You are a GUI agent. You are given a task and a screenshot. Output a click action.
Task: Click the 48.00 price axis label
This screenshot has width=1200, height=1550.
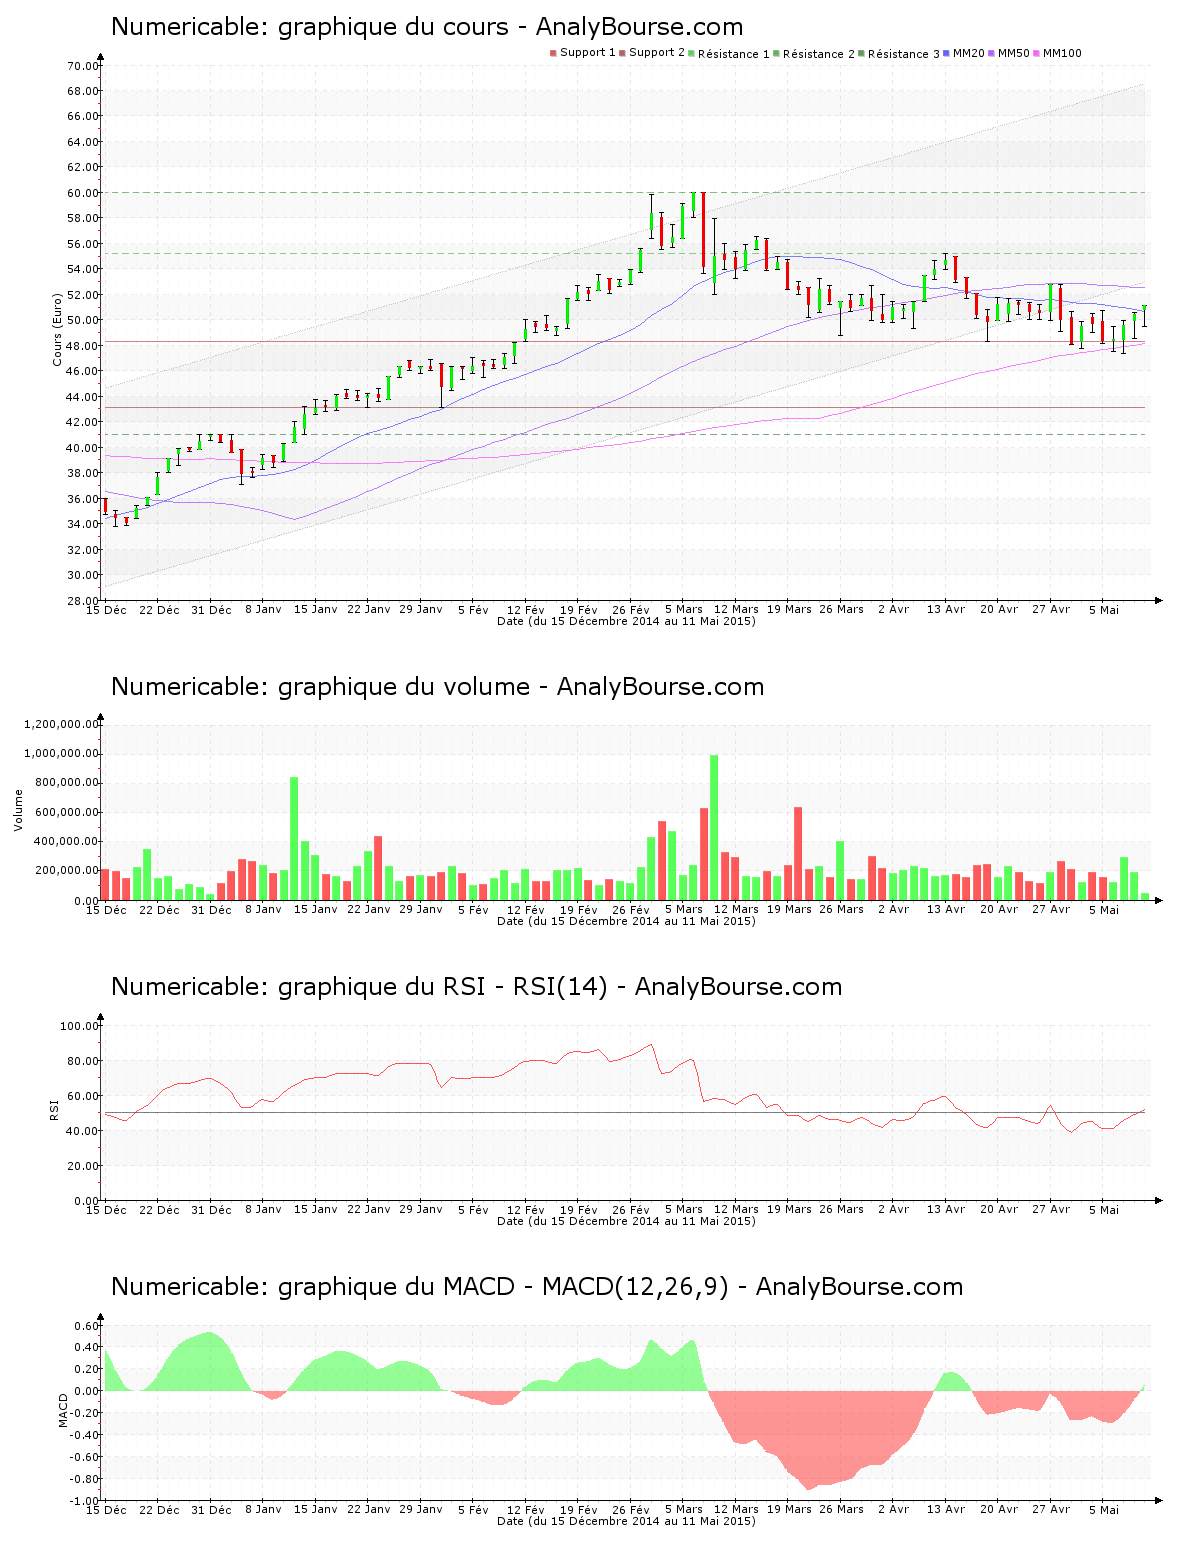83,346
